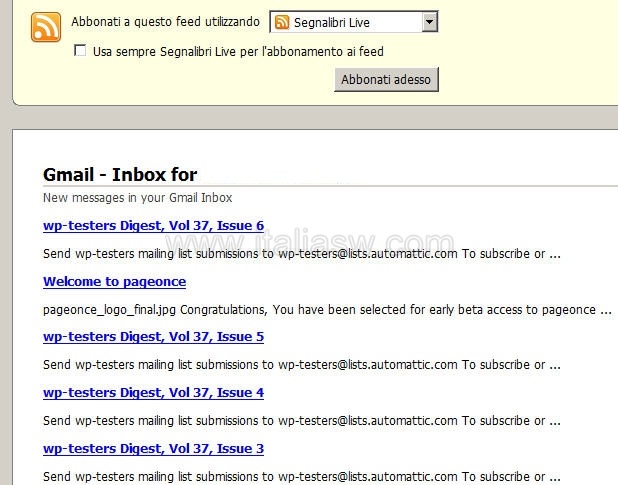
Task: Click the pageonce_logo_final.jpg Congratulations summary text
Action: pyautogui.click(x=327, y=310)
